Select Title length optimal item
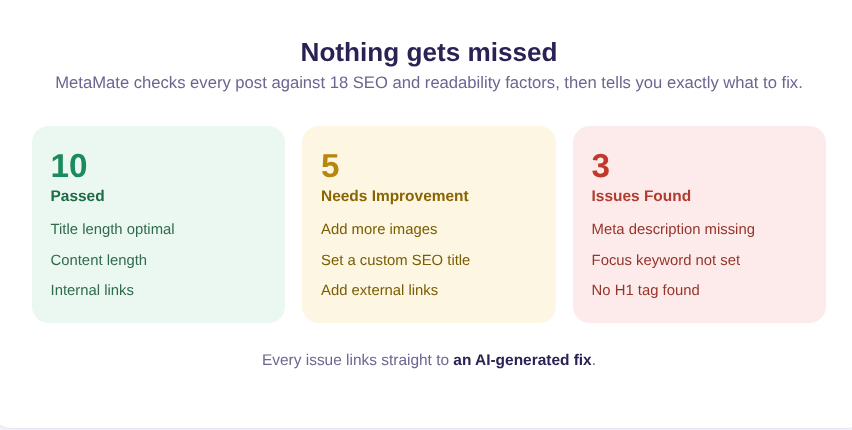The width and height of the screenshot is (852, 430). coord(112,229)
